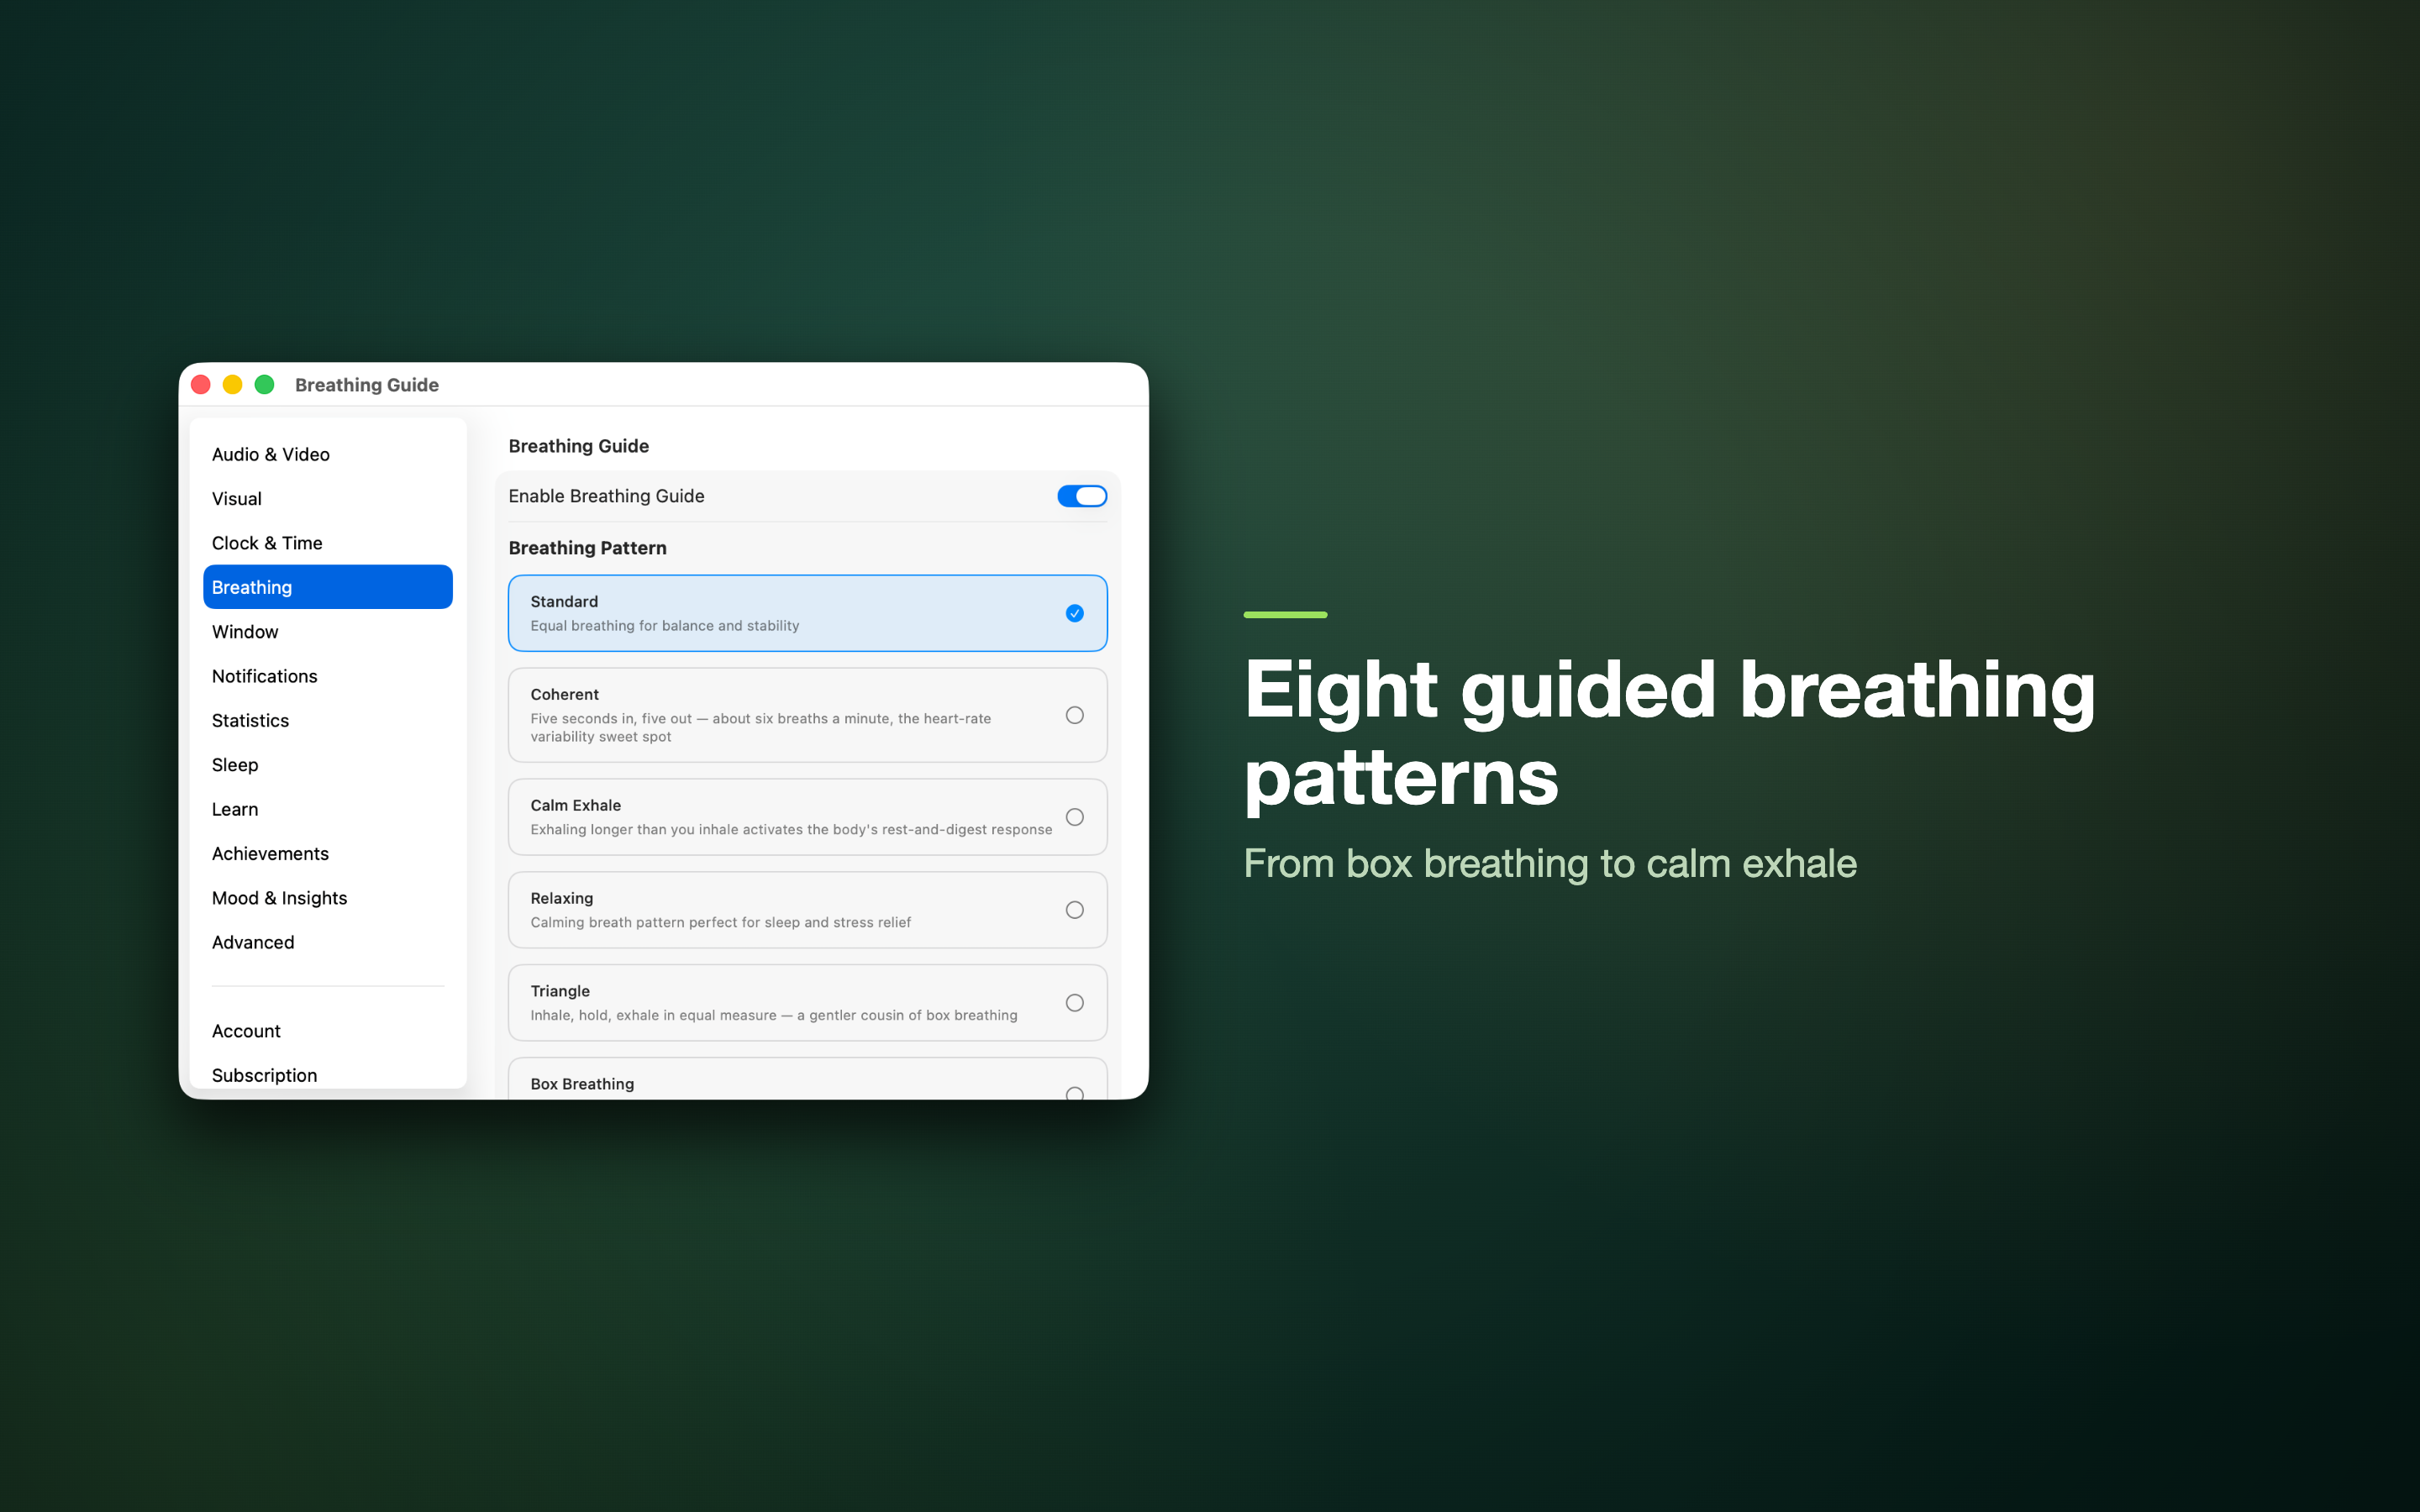Click the Breathing Guide window title
Viewport: 2420px width, 1512px height.
click(x=367, y=385)
